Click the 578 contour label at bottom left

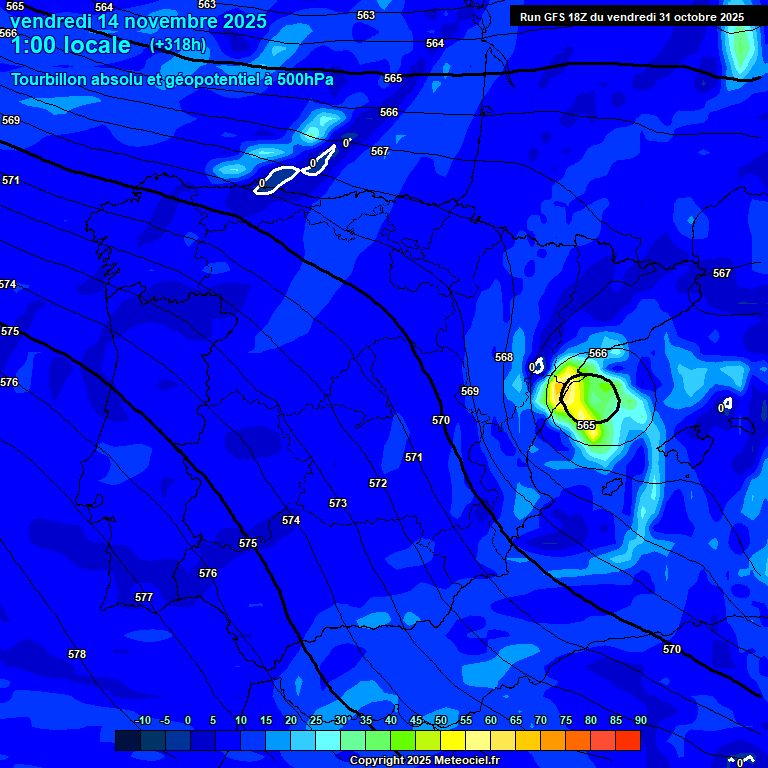[x=77, y=654]
